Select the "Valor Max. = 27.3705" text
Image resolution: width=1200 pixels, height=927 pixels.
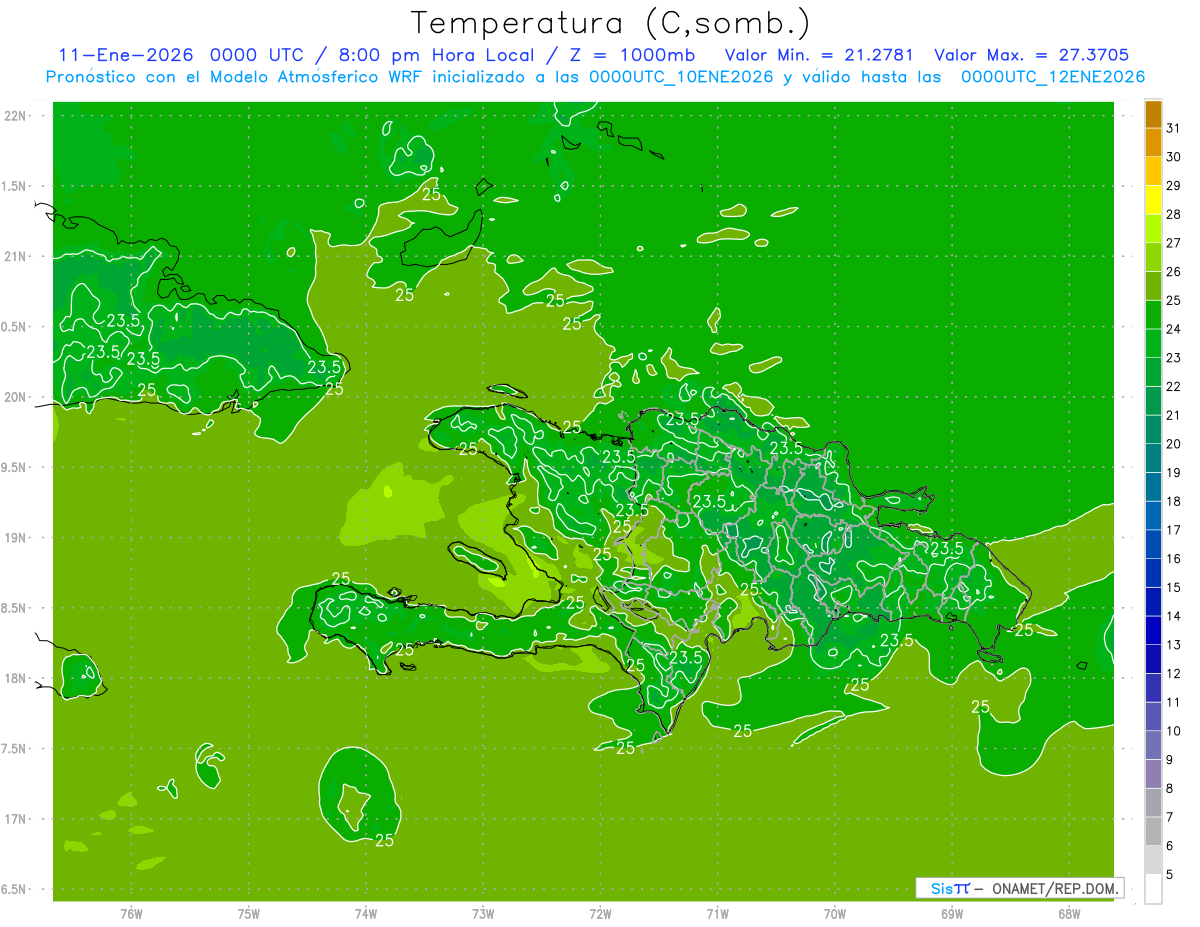1031,56
